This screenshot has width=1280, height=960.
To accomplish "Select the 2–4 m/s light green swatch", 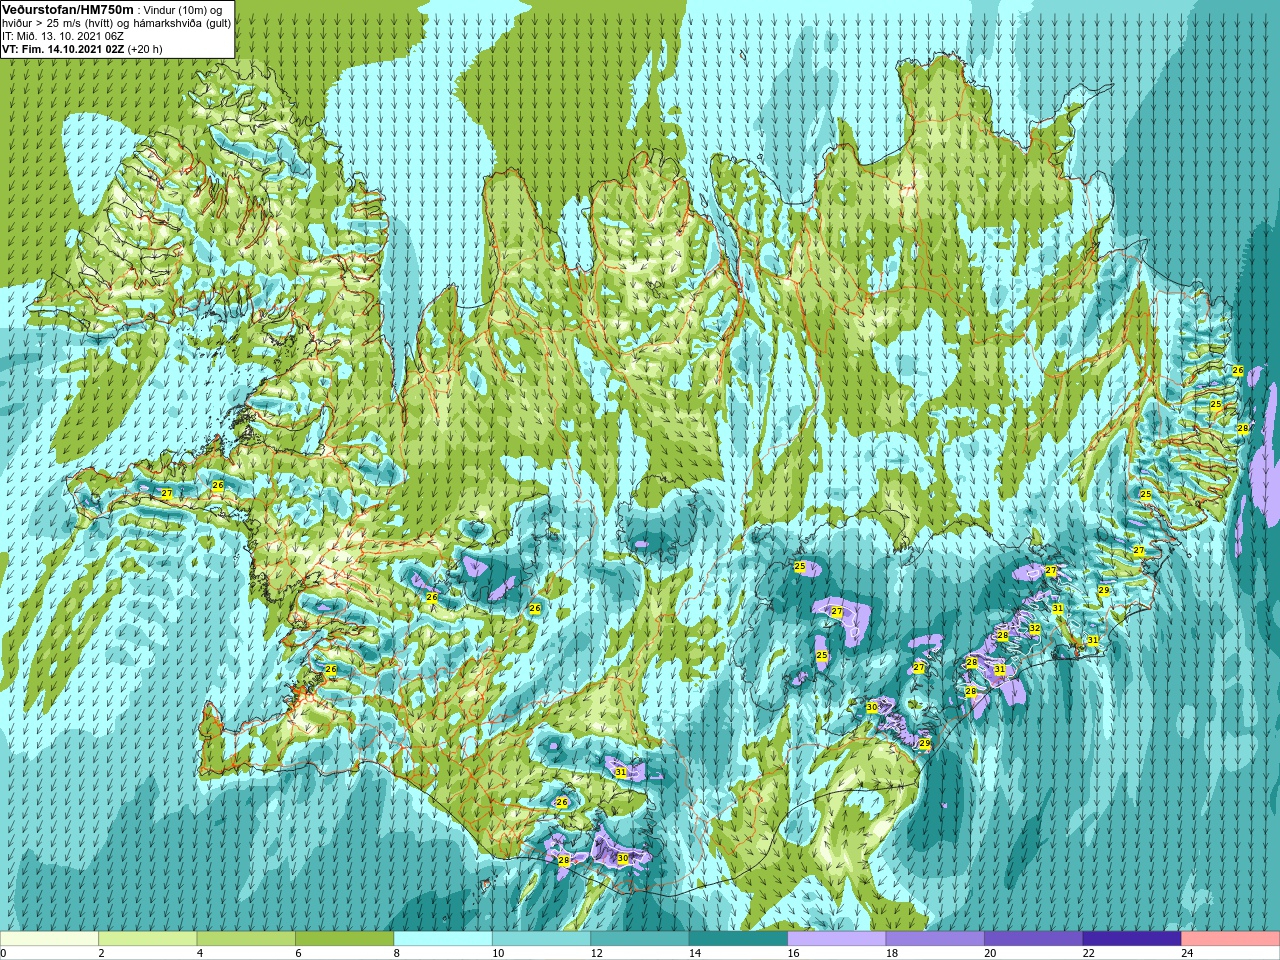I will pyautogui.click(x=147, y=939).
